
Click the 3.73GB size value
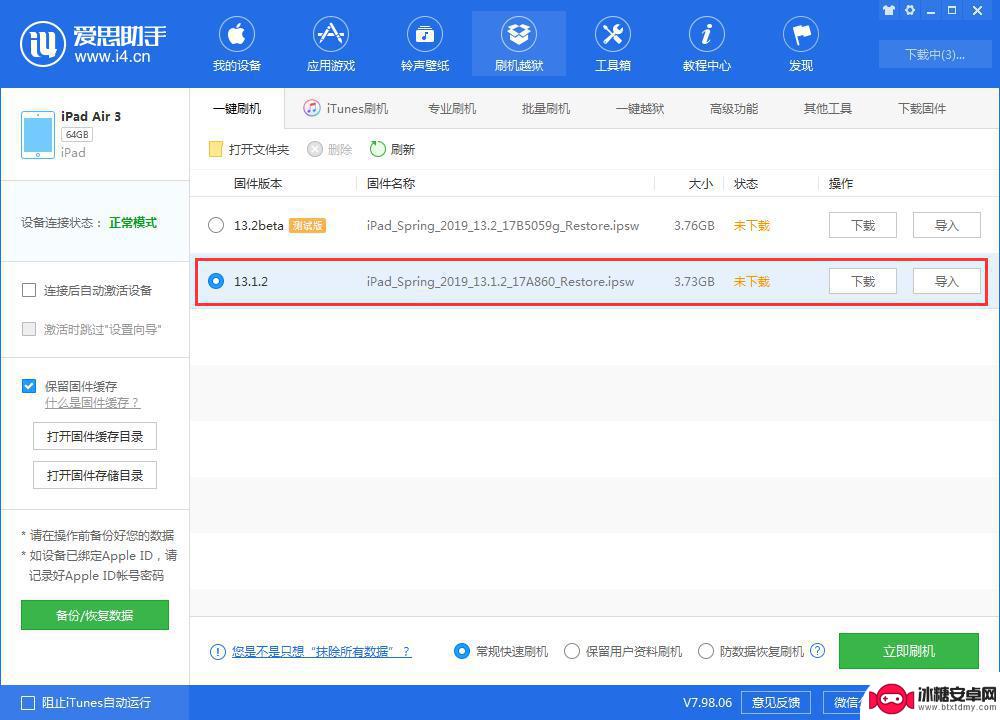coord(694,282)
